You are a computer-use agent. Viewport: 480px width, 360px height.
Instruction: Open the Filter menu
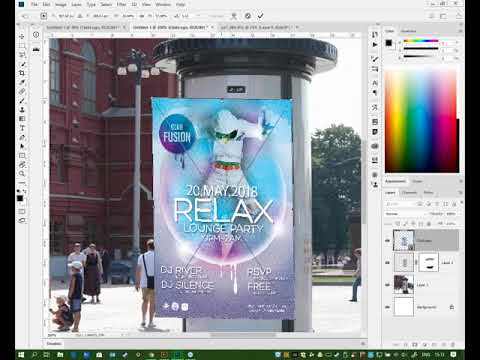click(x=121, y=5)
